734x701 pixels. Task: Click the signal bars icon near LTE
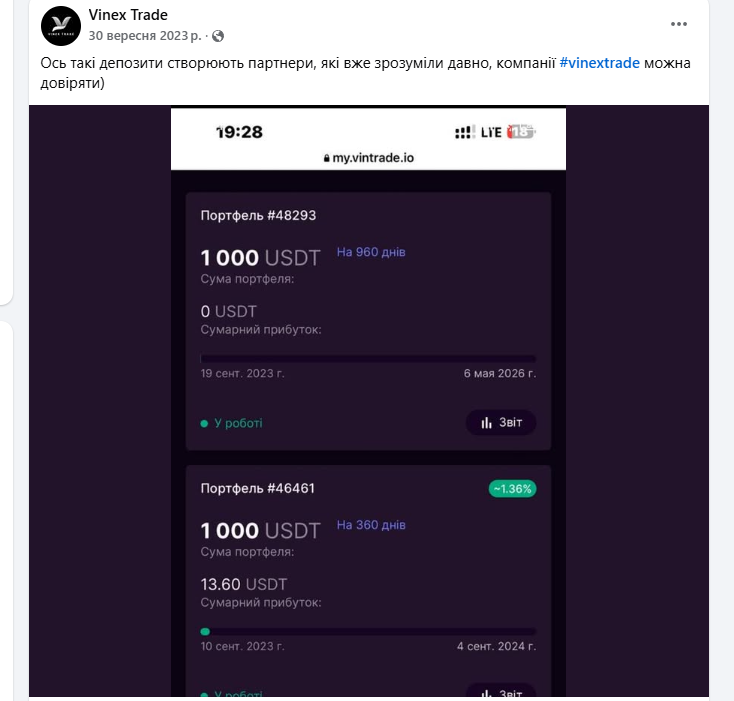point(464,132)
